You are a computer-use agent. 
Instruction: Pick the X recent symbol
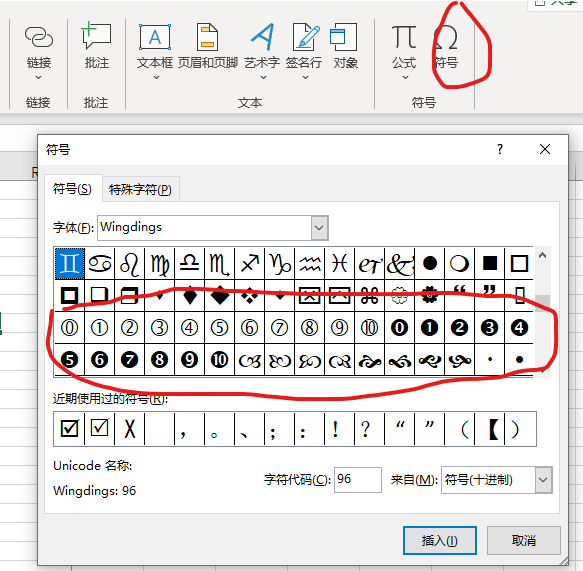(130, 428)
